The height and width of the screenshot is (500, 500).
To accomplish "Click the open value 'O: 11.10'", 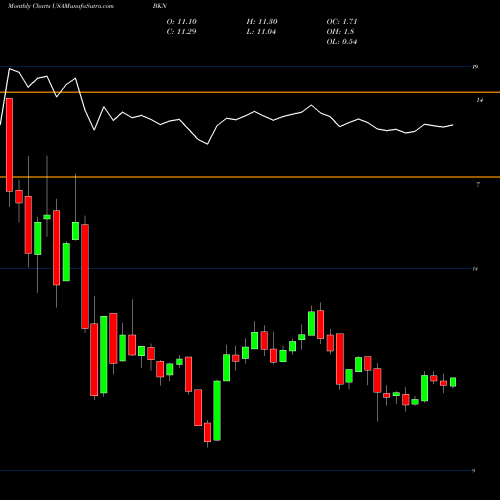I will tap(182, 22).
